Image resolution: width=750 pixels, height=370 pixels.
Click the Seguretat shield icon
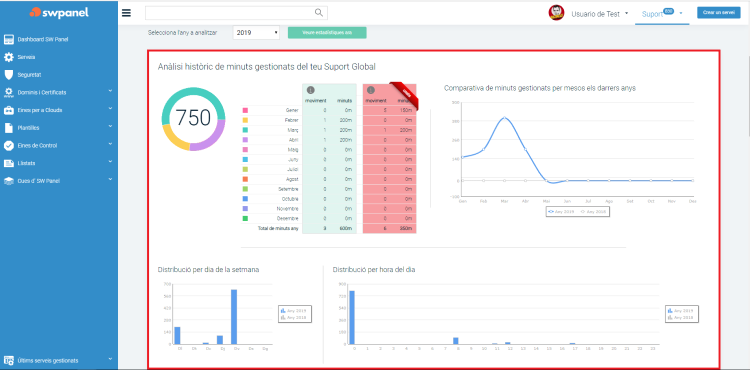tap(9, 75)
